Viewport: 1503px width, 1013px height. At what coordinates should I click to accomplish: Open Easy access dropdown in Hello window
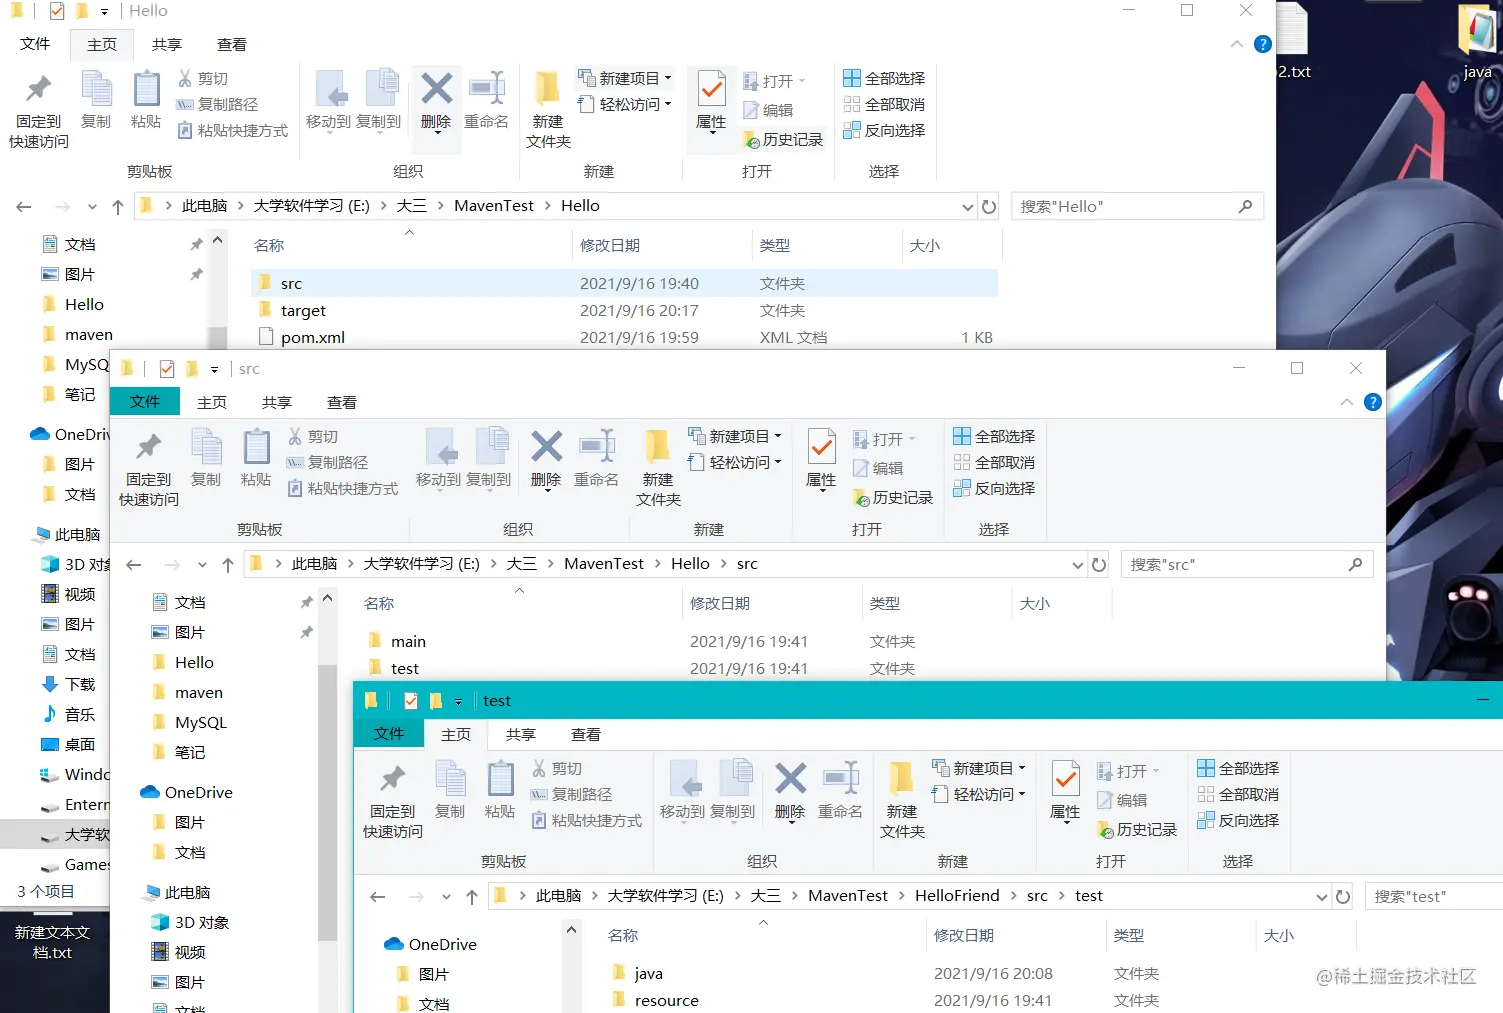click(625, 104)
